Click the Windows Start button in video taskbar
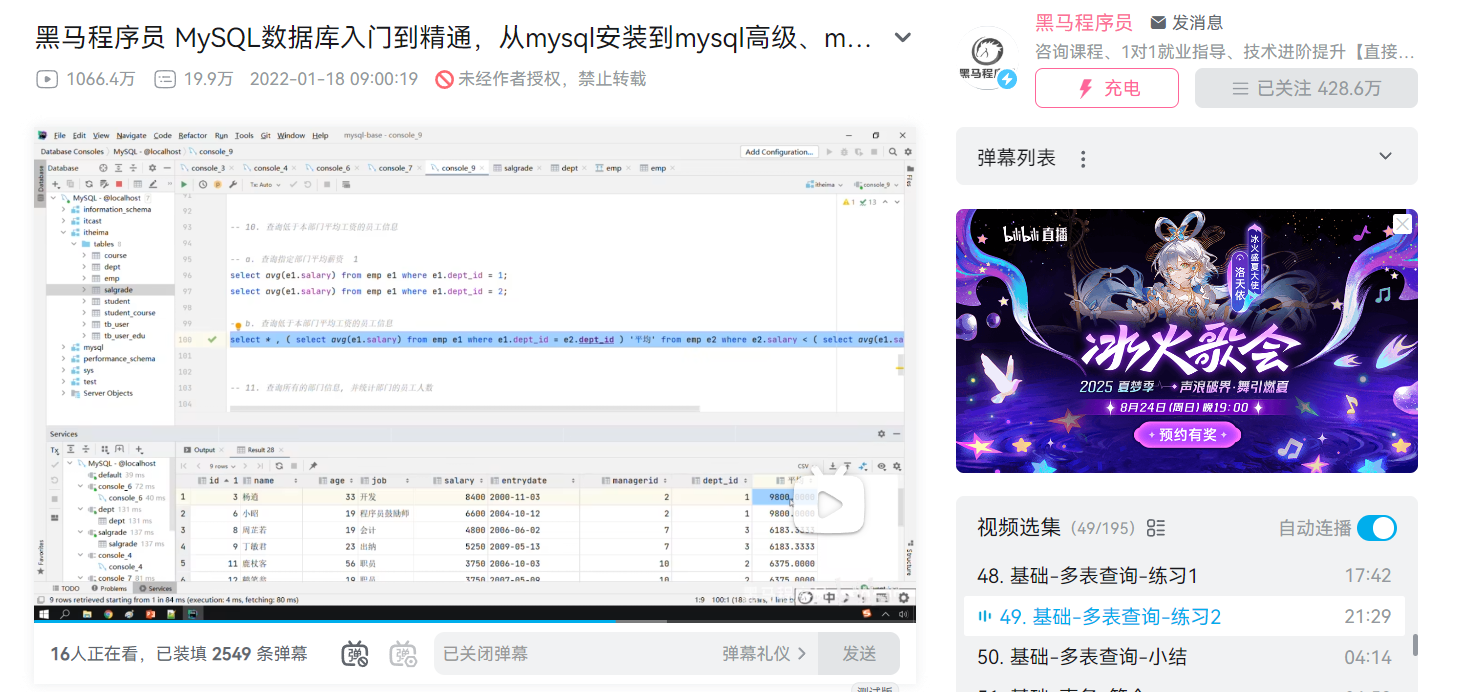 [43, 613]
